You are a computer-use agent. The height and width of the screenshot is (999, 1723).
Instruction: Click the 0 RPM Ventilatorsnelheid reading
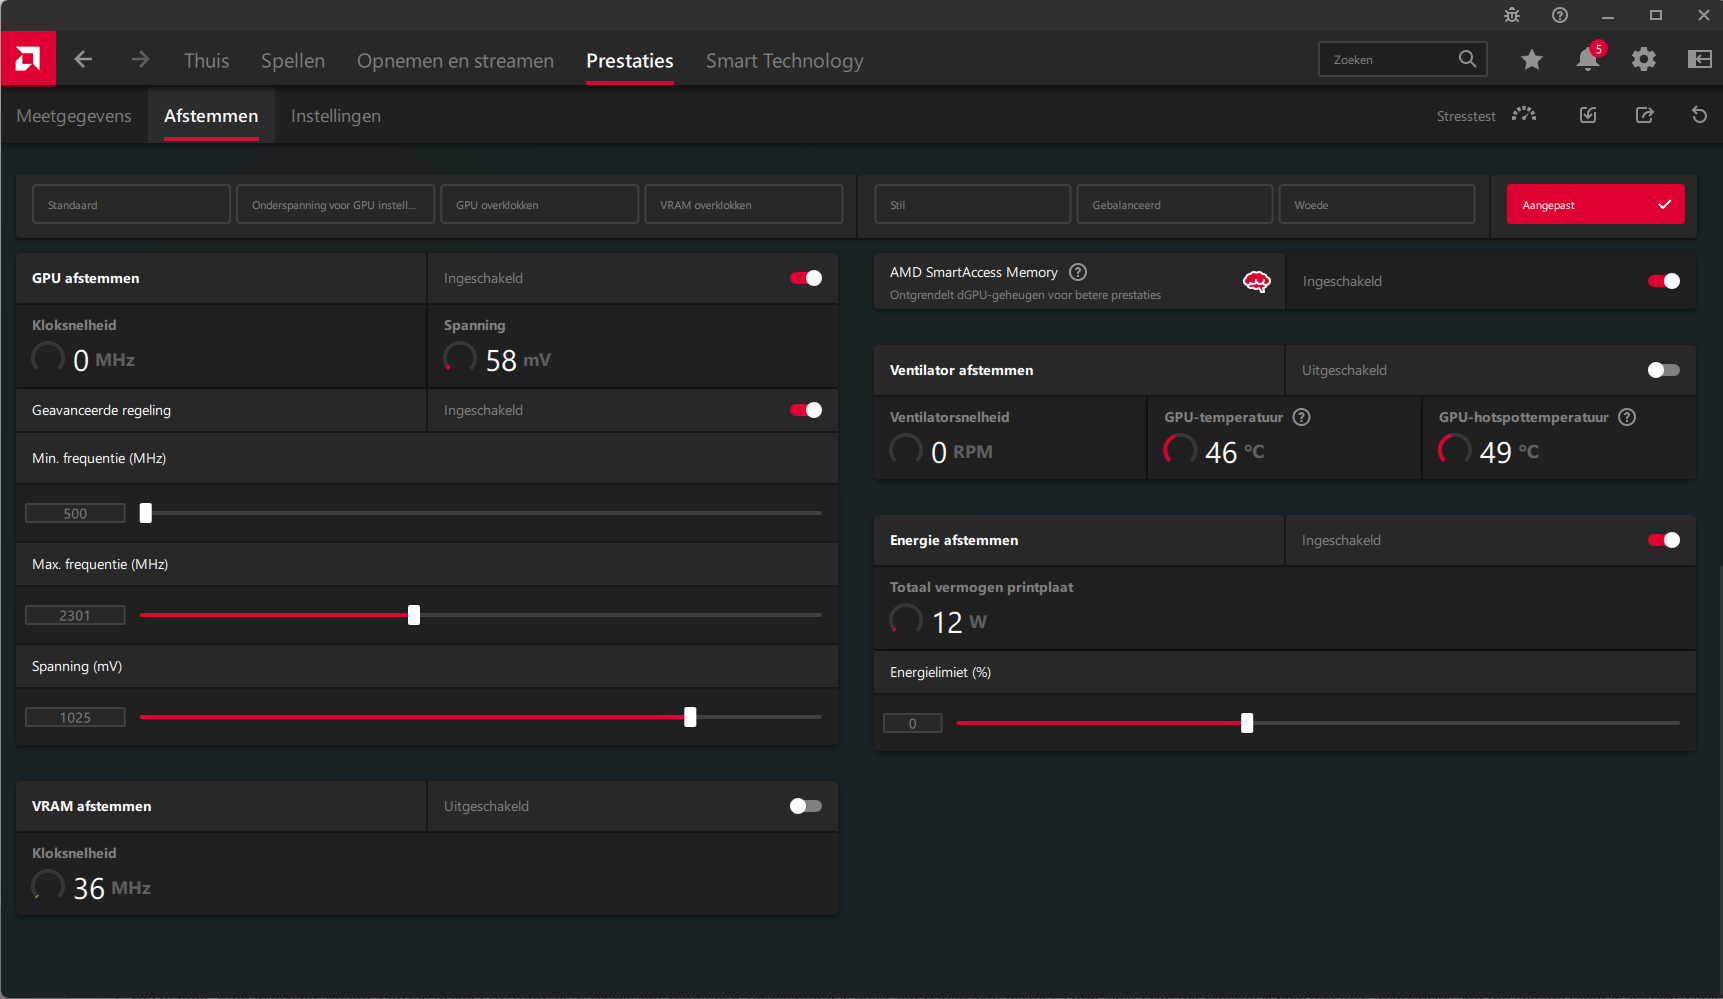pyautogui.click(x=962, y=452)
